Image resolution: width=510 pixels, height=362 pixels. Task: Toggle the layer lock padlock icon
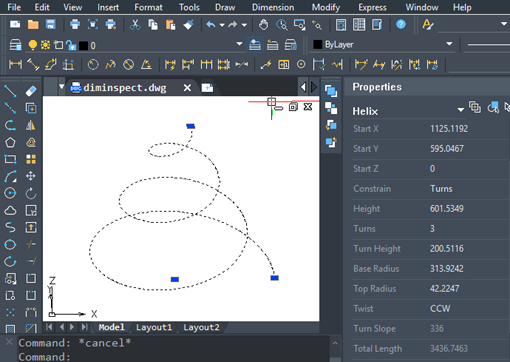71,45
